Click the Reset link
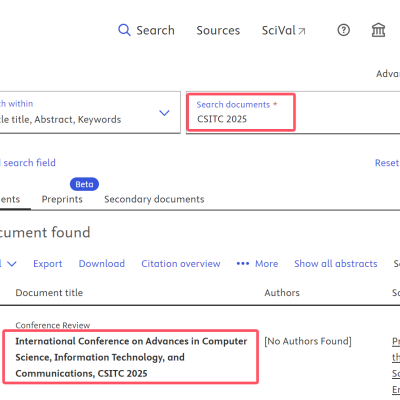This screenshot has width=400, height=400. pyautogui.click(x=387, y=163)
